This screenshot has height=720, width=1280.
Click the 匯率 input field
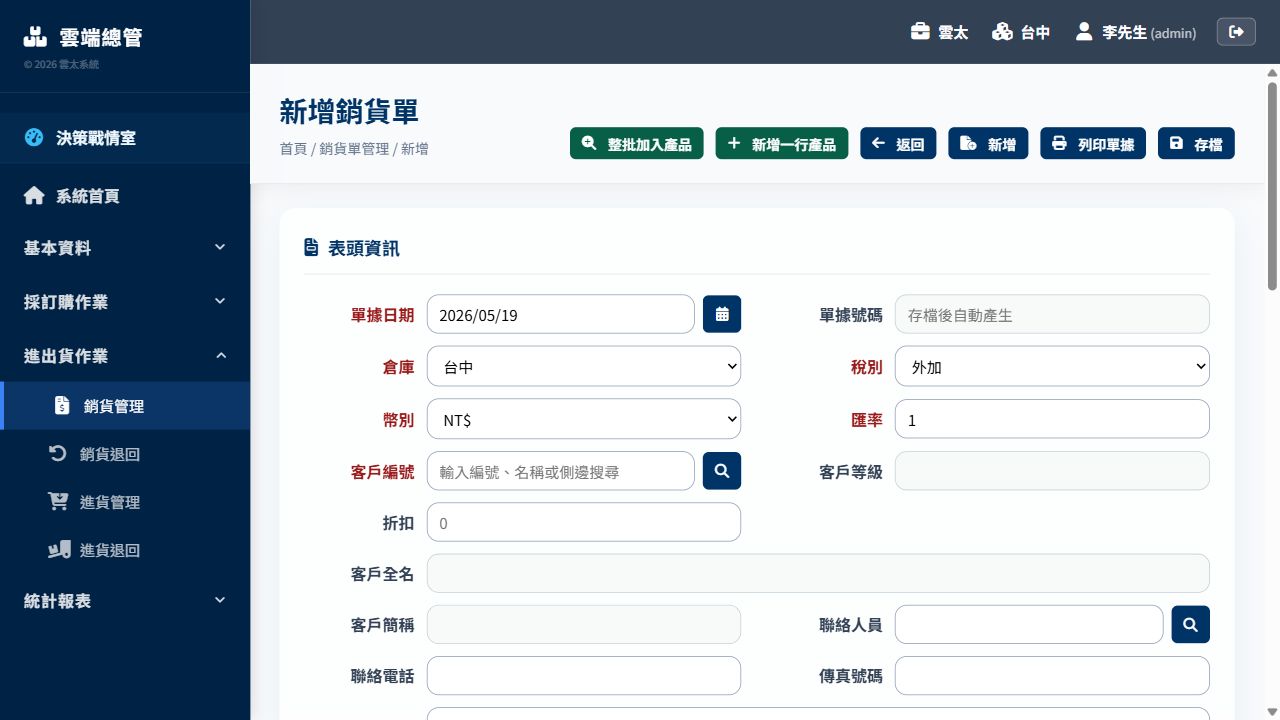pyautogui.click(x=1052, y=419)
